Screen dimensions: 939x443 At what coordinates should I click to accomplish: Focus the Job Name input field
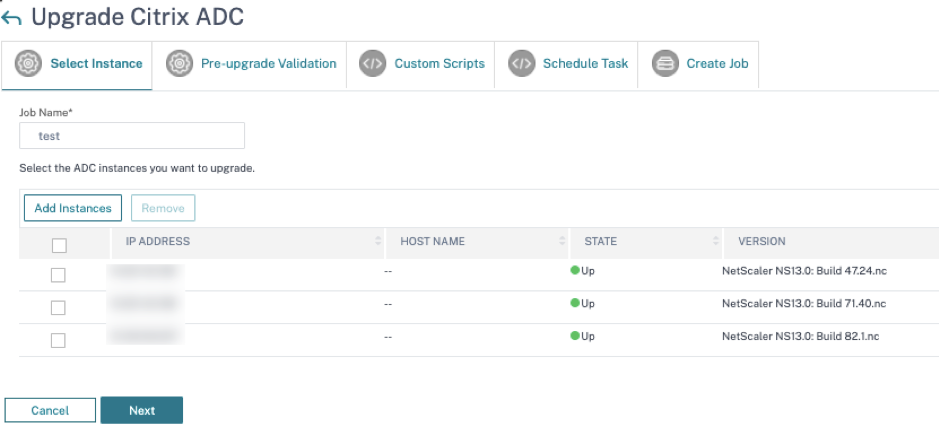132,136
